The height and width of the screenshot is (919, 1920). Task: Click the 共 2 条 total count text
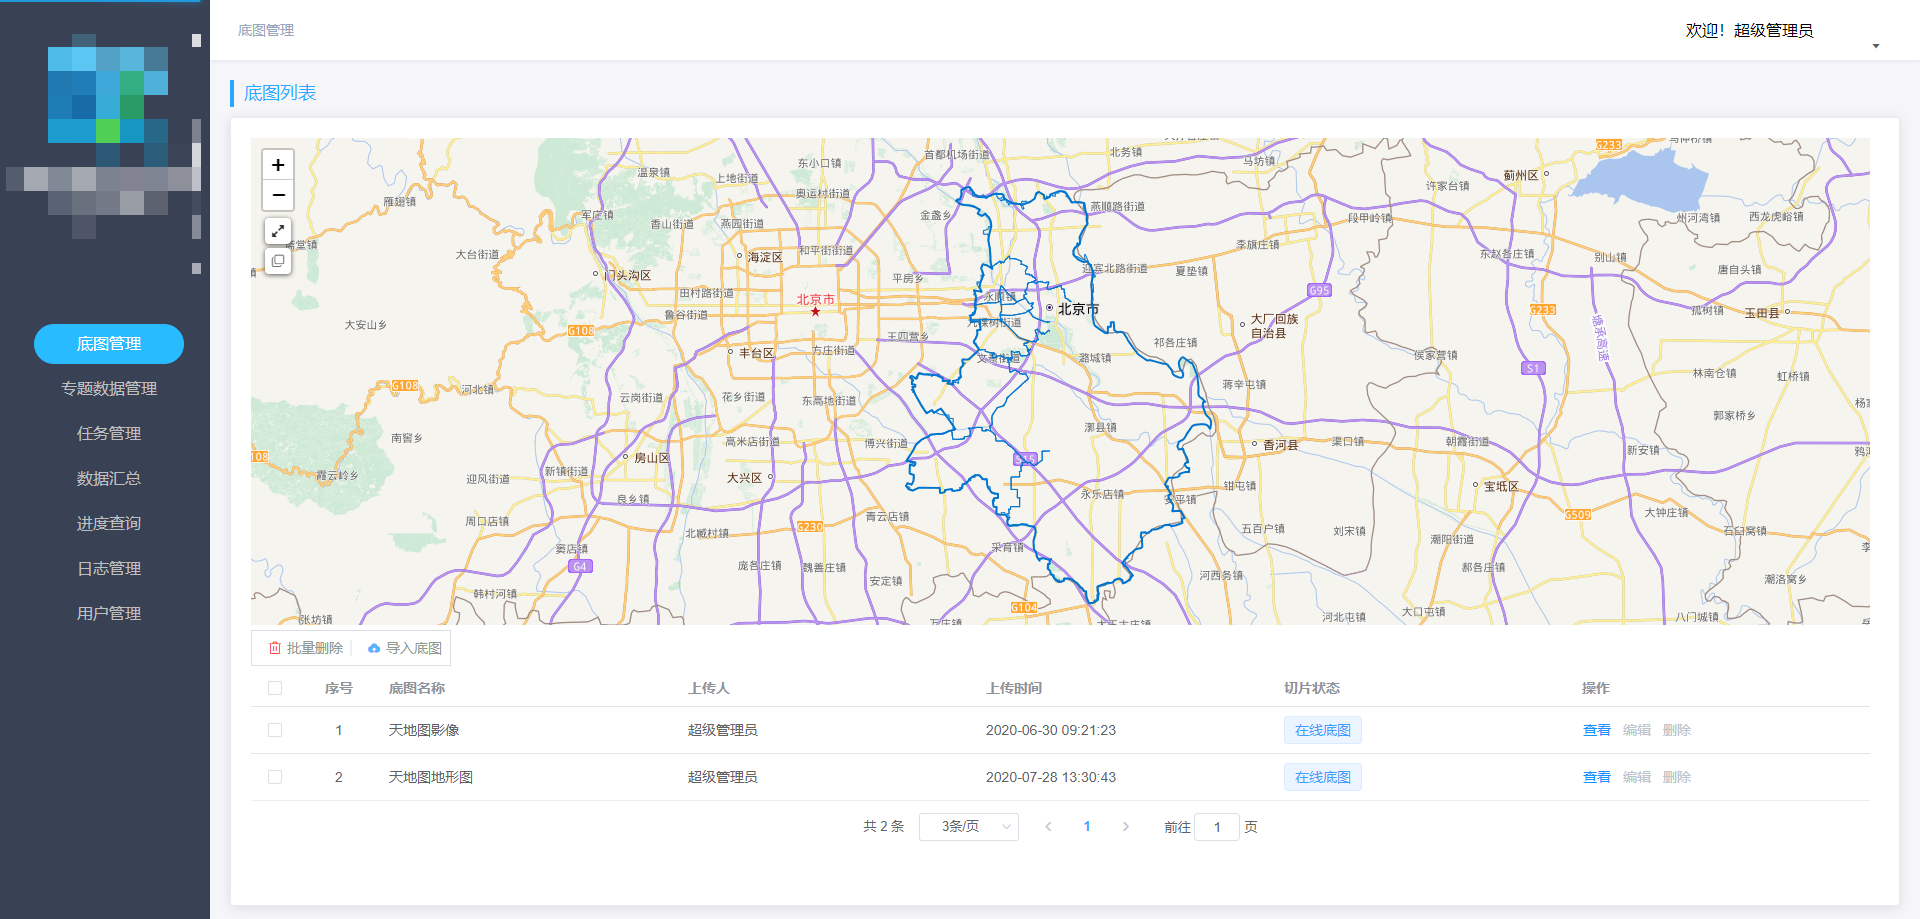click(884, 827)
